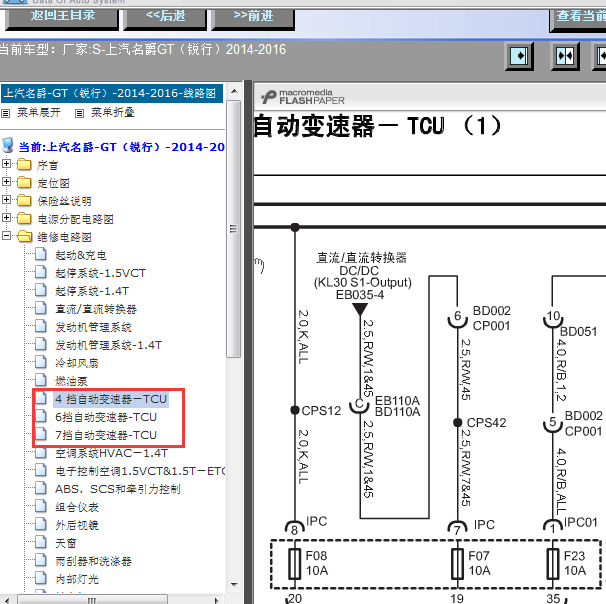Expand the 保险丝说明 folder node

(x=6, y=200)
